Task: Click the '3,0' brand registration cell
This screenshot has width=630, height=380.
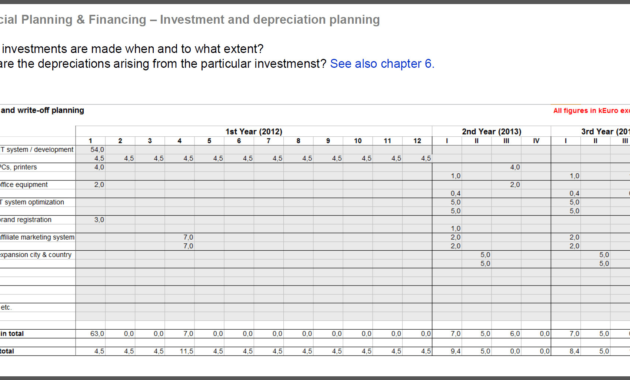Action: point(99,220)
